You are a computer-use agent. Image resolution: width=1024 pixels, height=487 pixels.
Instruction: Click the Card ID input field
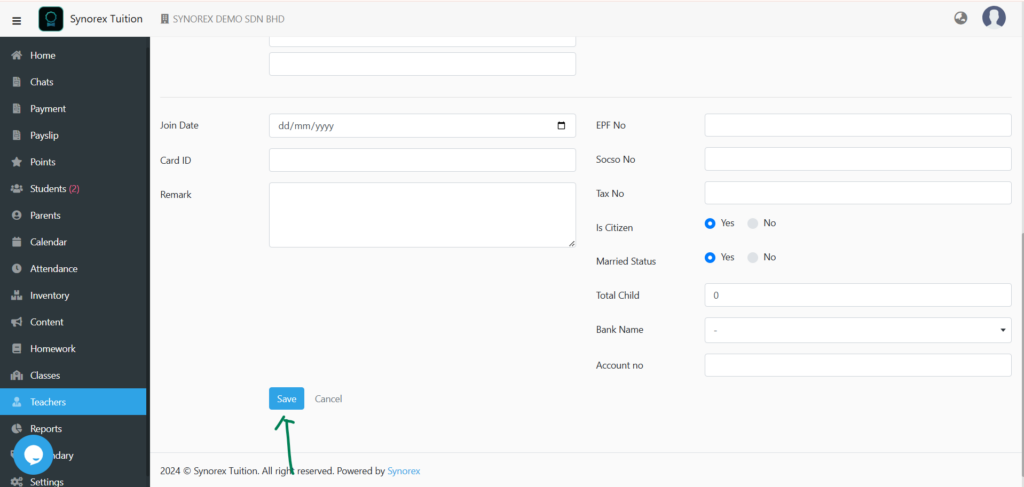click(422, 160)
